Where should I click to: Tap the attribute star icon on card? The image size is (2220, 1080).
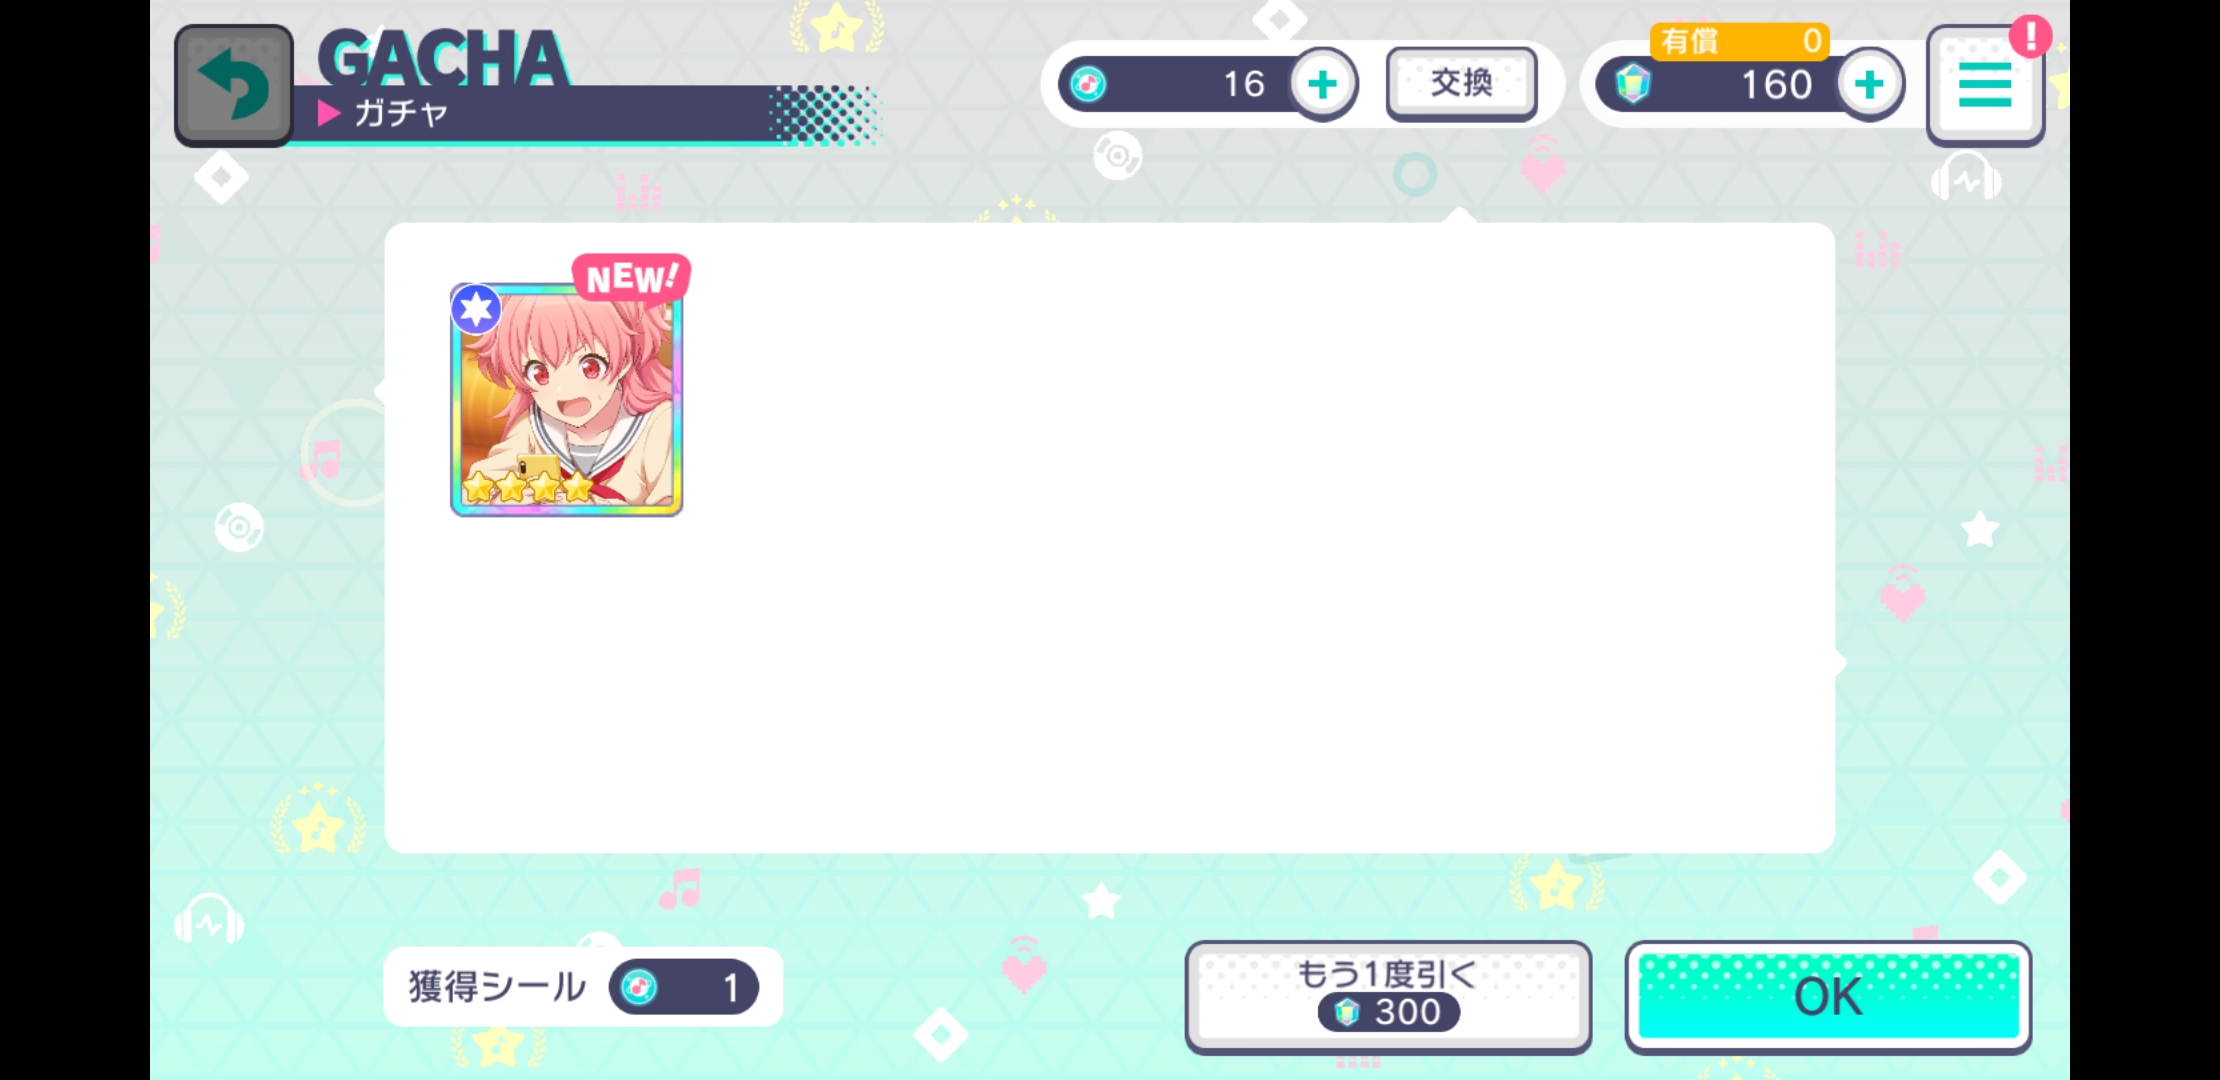476,309
